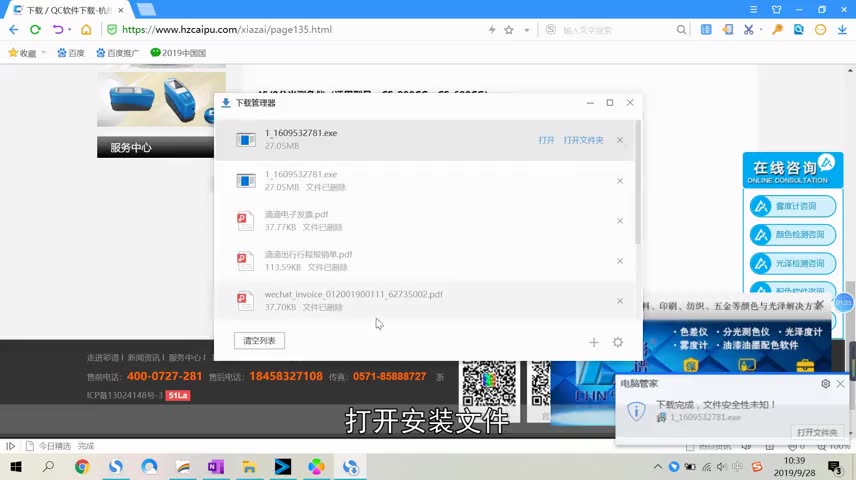Bookmark this page with the star icon

509,29
